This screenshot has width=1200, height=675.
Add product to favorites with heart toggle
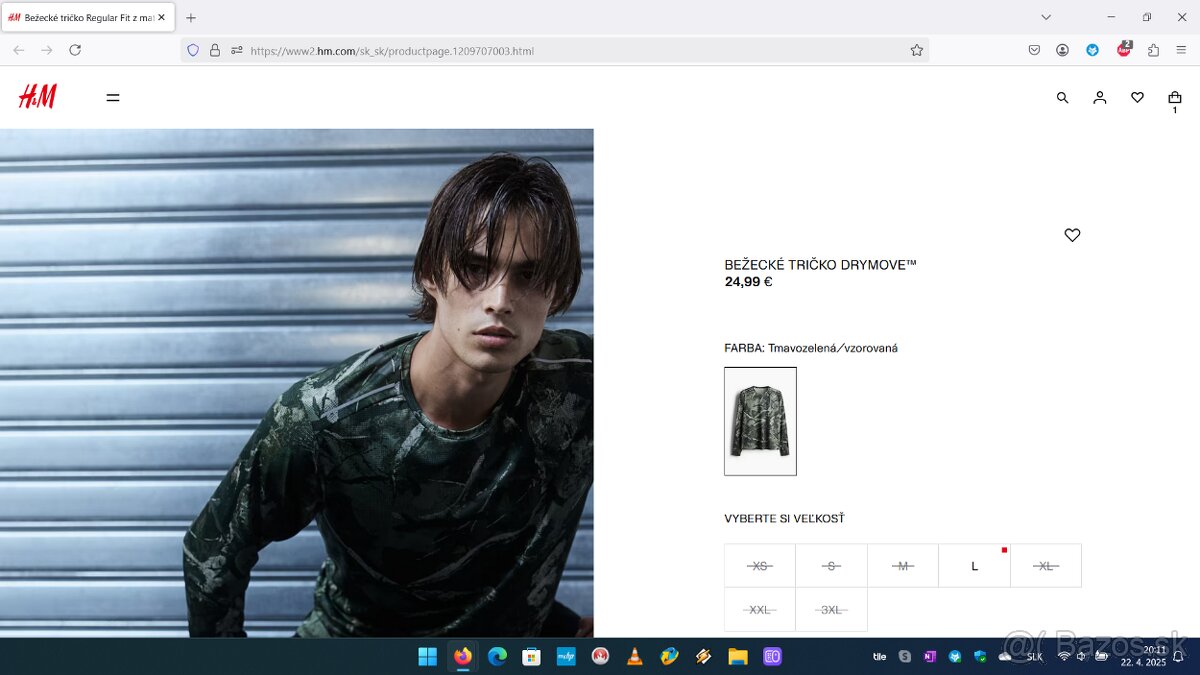tap(1072, 235)
